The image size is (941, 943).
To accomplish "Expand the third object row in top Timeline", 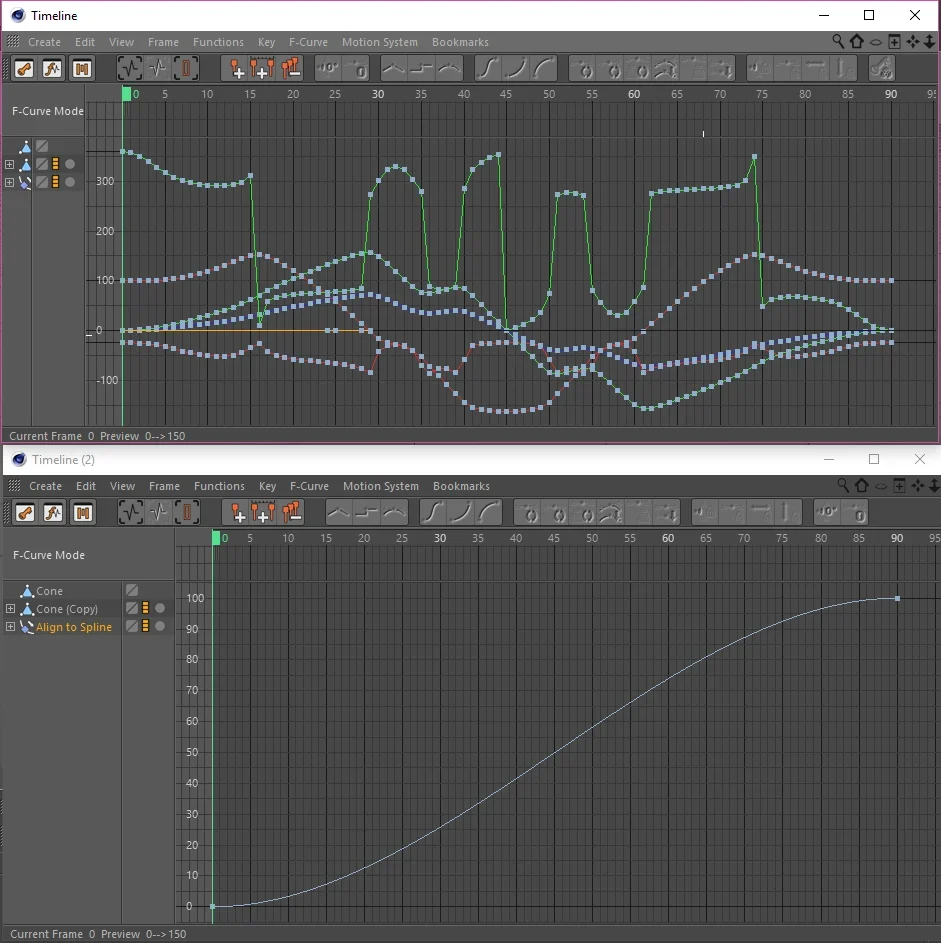I will tap(10, 182).
